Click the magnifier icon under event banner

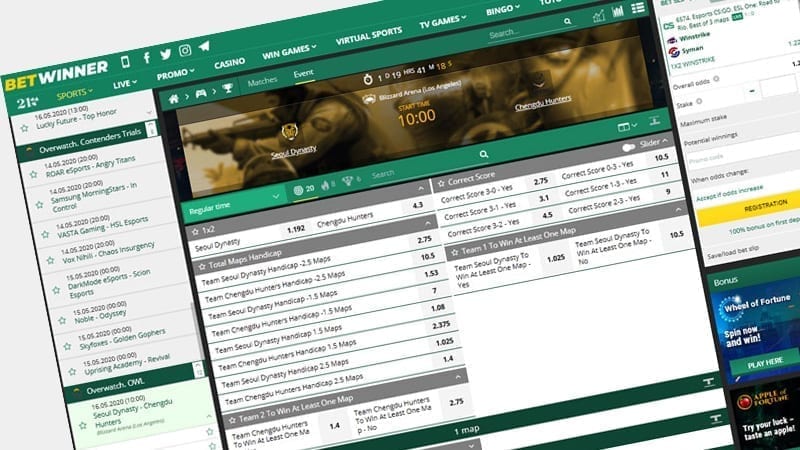484,154
